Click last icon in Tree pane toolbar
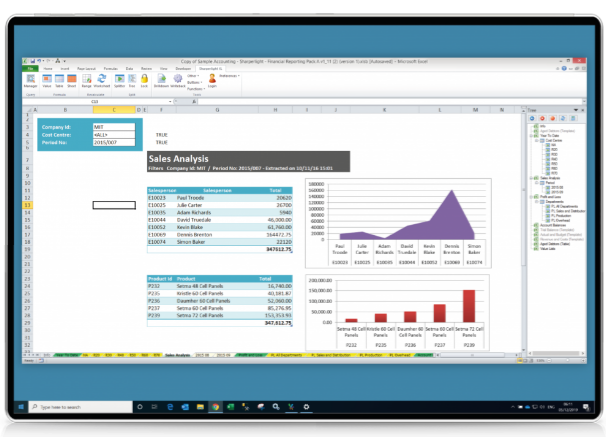Viewport: 606px width, 437px height. pos(573,119)
